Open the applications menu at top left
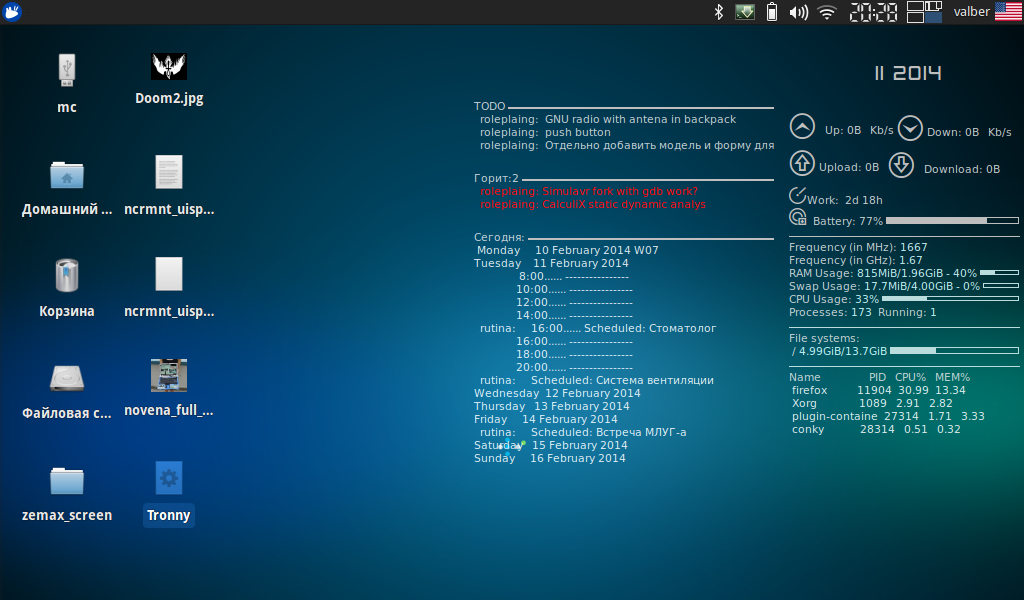1024x600 pixels. (x=11, y=11)
